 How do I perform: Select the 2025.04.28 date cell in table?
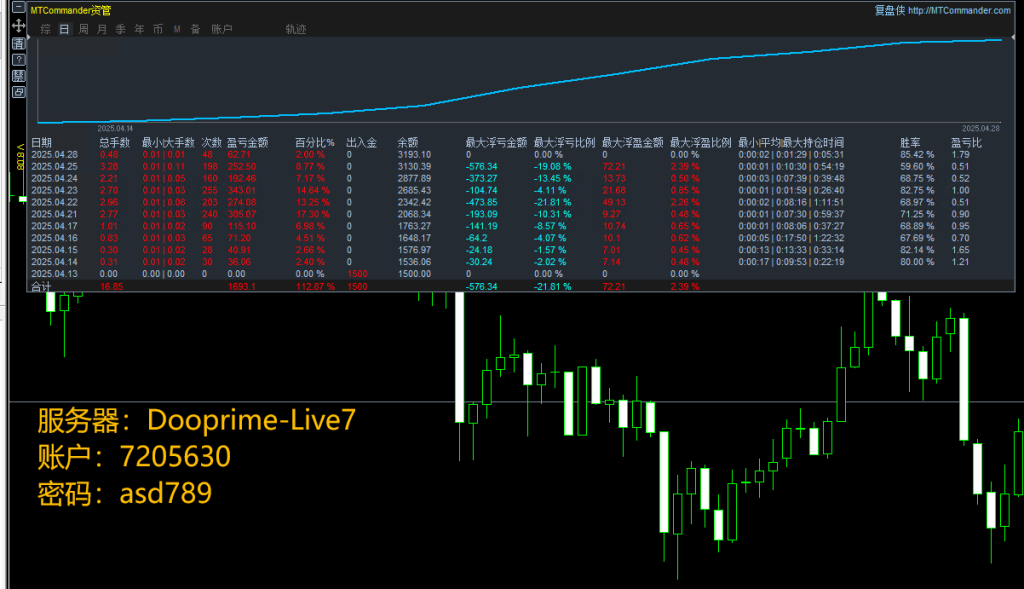click(54, 155)
